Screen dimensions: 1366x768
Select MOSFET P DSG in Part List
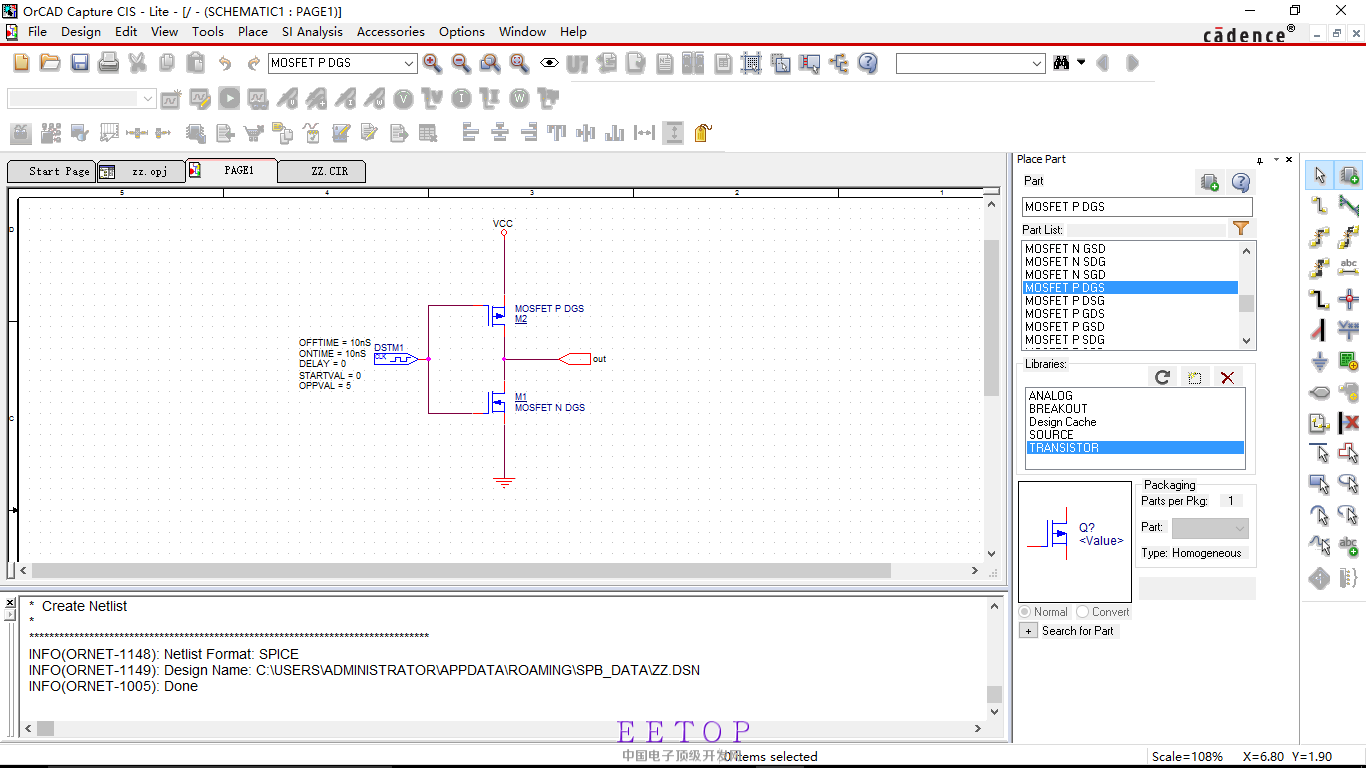pos(1065,301)
